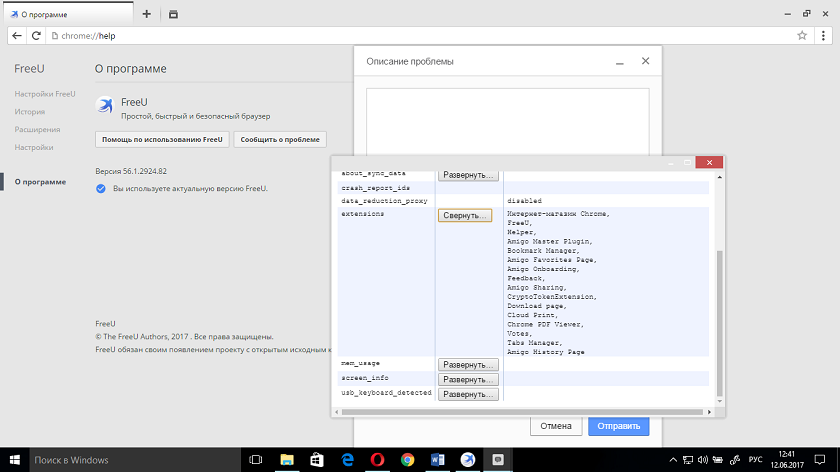Screen dimensions: 840x472
Task: Expand the about_sync_data row
Action: 467,175
